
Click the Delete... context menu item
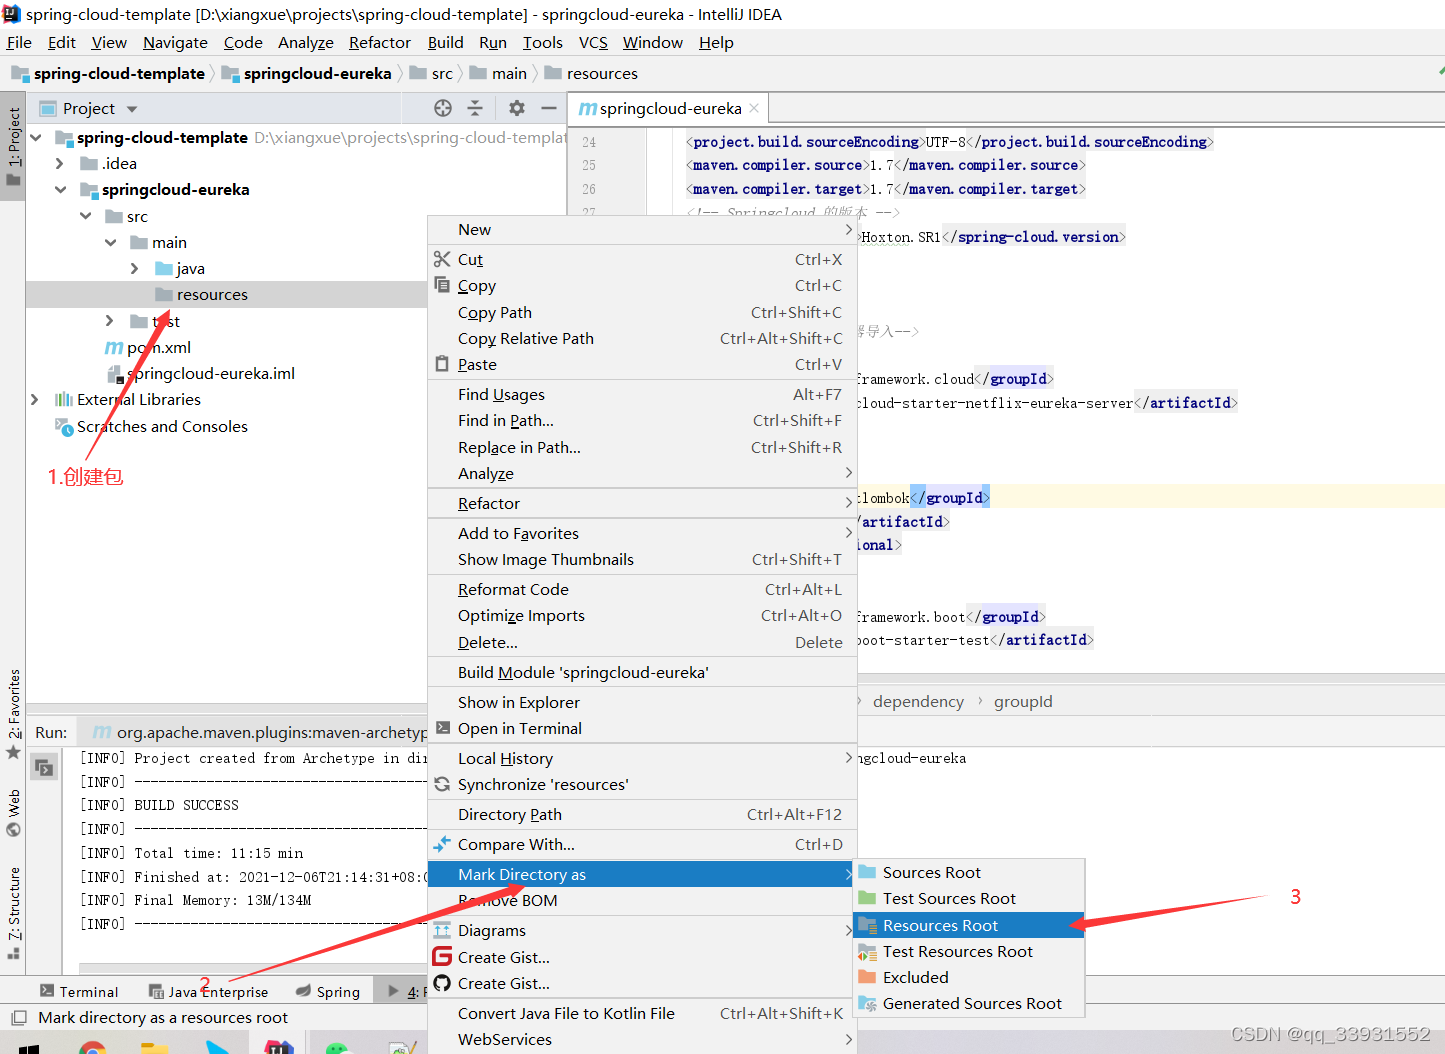point(642,642)
